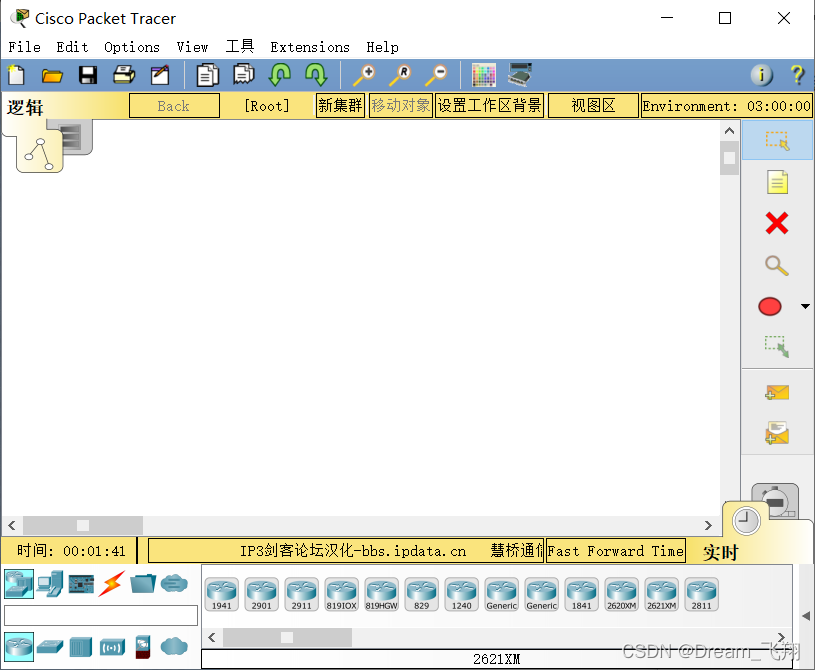This screenshot has width=815, height=670.
Task: Select the End Devices category
Action: tap(50, 583)
